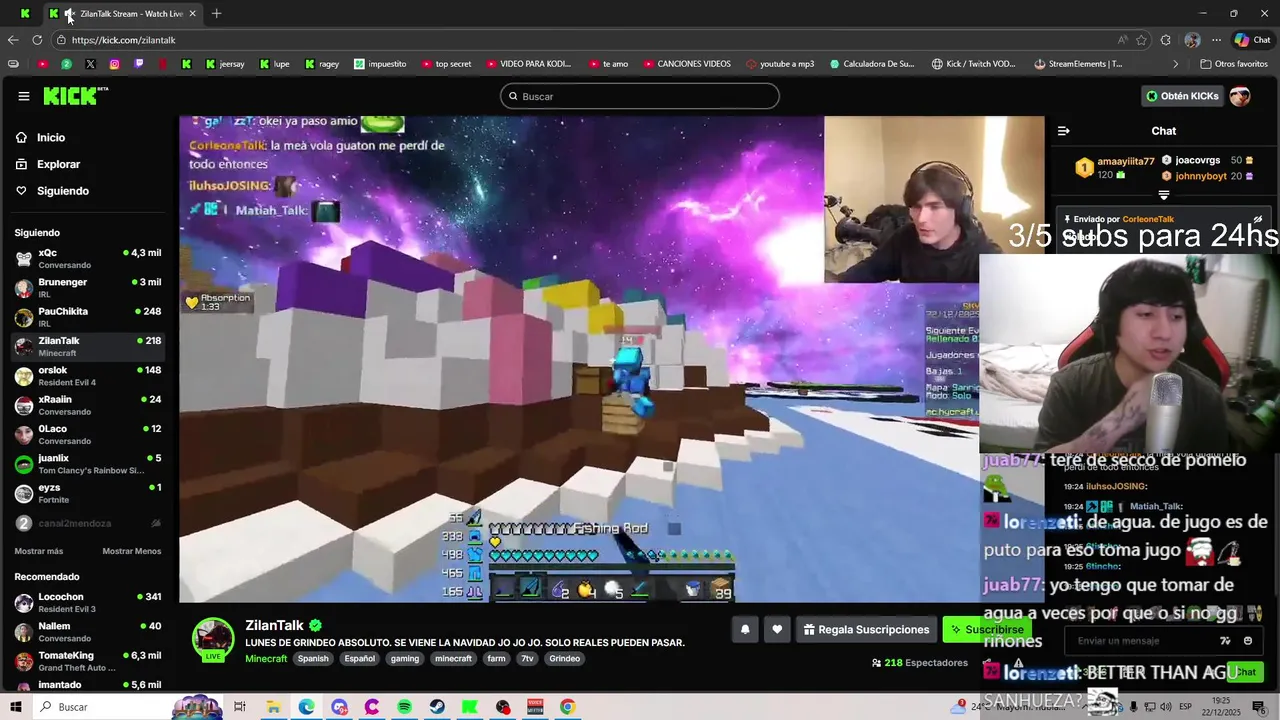Collapse chat panel arrow icon
Viewport: 1280px width, 720px height.
(1063, 131)
